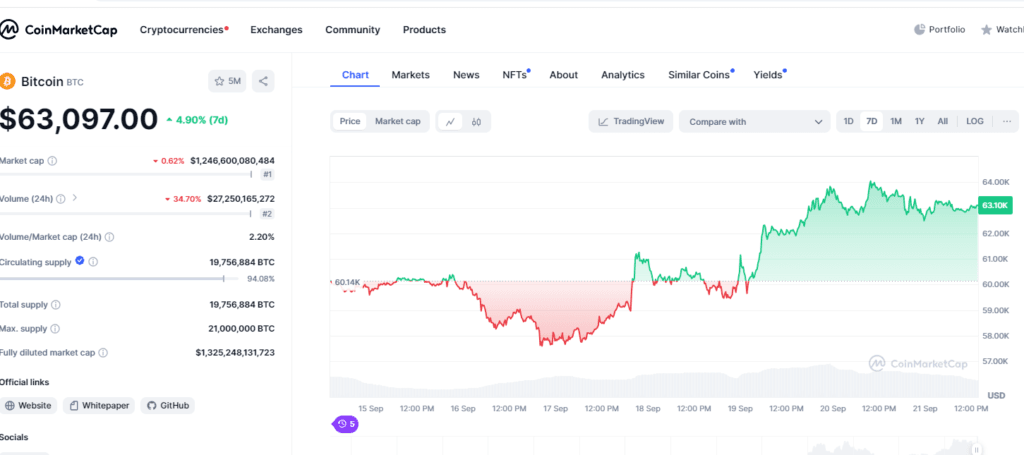Switch to the About tab
This screenshot has width=1024, height=455.
pyautogui.click(x=564, y=75)
